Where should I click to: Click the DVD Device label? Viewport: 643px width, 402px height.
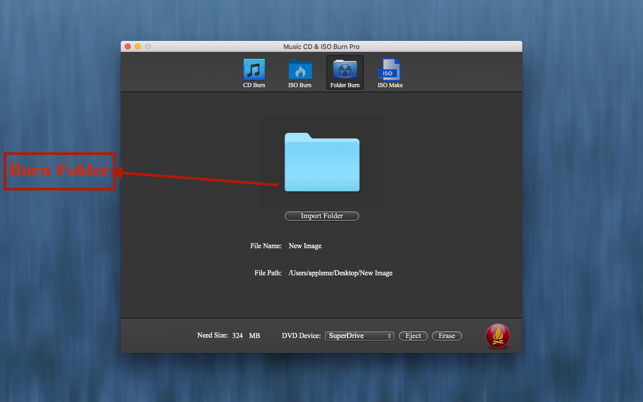pyautogui.click(x=301, y=336)
